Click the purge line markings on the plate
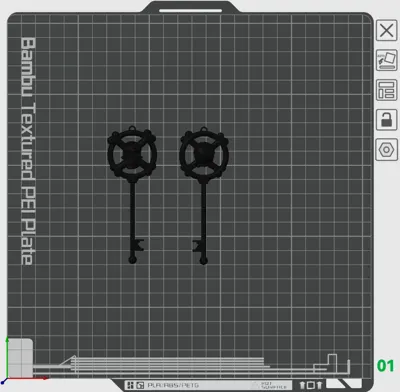This screenshot has height=392, width=400. 167,365
